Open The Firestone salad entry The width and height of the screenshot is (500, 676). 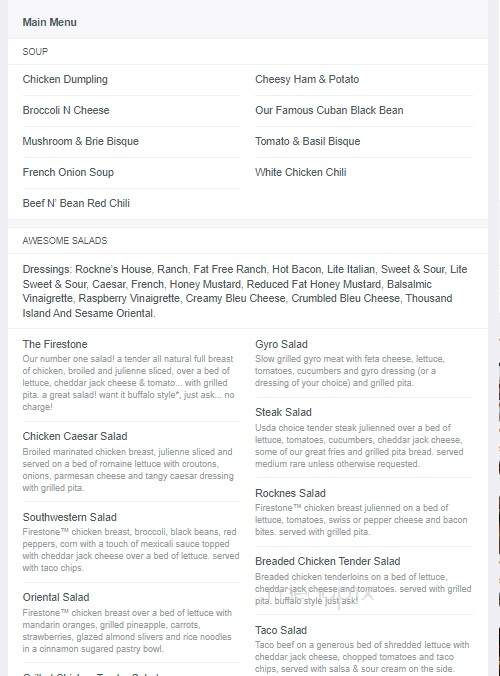[x=55, y=344]
